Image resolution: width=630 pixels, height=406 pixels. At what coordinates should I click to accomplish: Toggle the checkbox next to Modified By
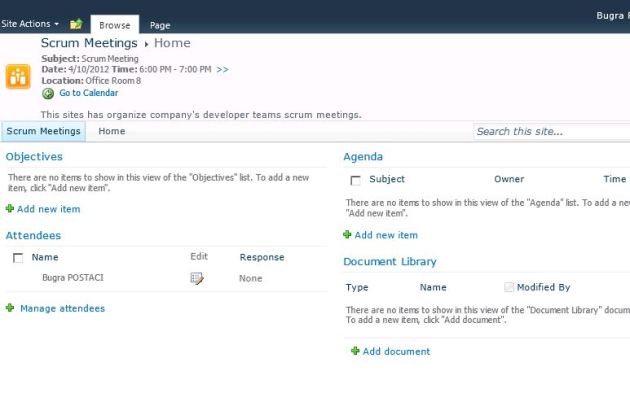(509, 287)
